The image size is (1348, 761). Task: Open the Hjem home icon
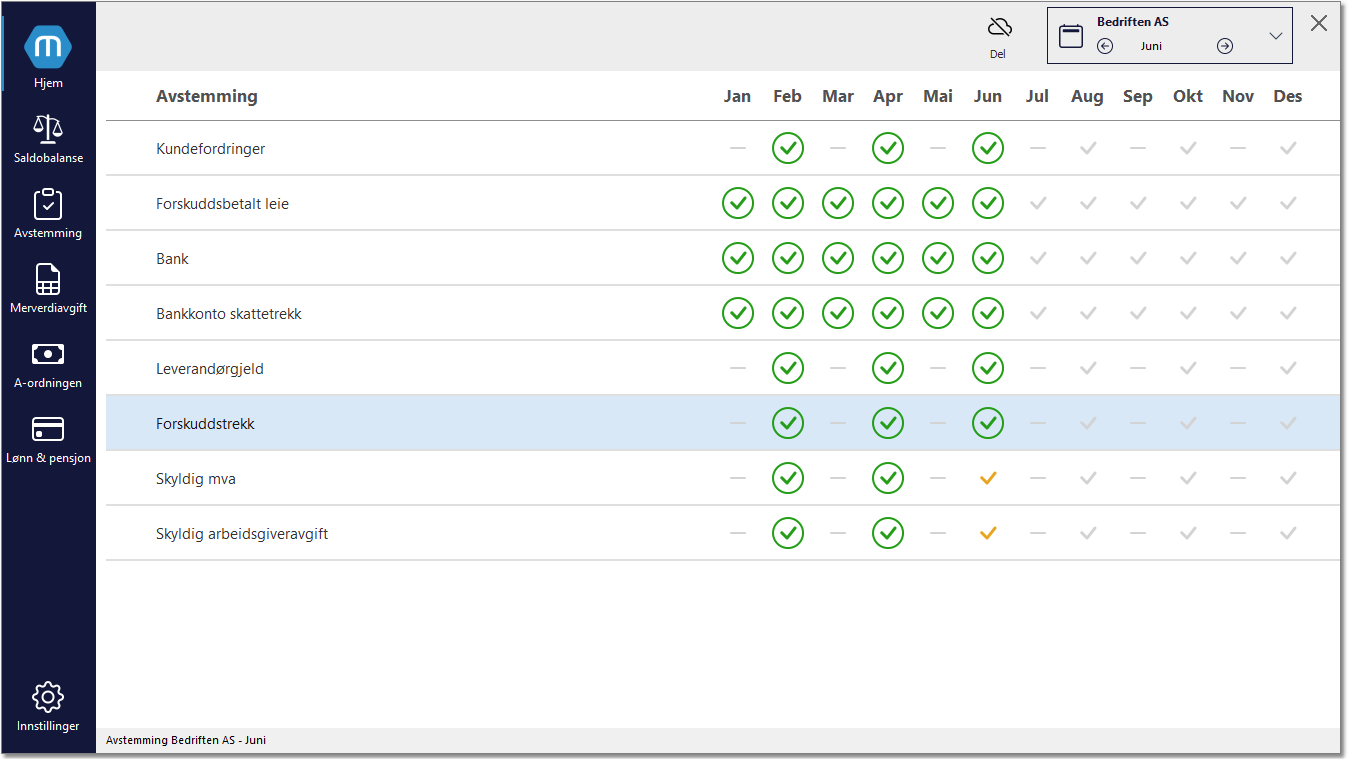(x=48, y=47)
